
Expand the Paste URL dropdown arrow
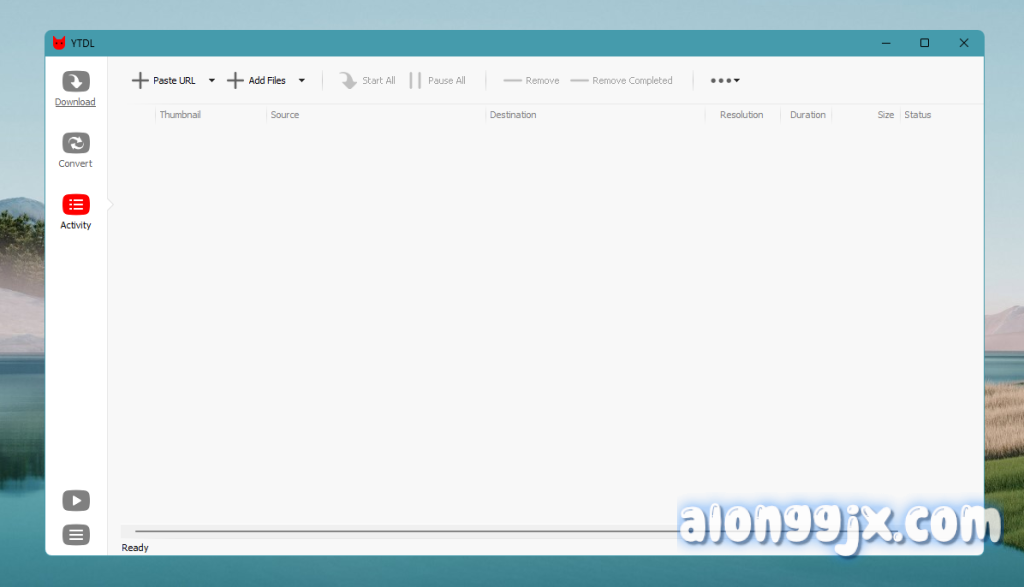pyautogui.click(x=212, y=81)
